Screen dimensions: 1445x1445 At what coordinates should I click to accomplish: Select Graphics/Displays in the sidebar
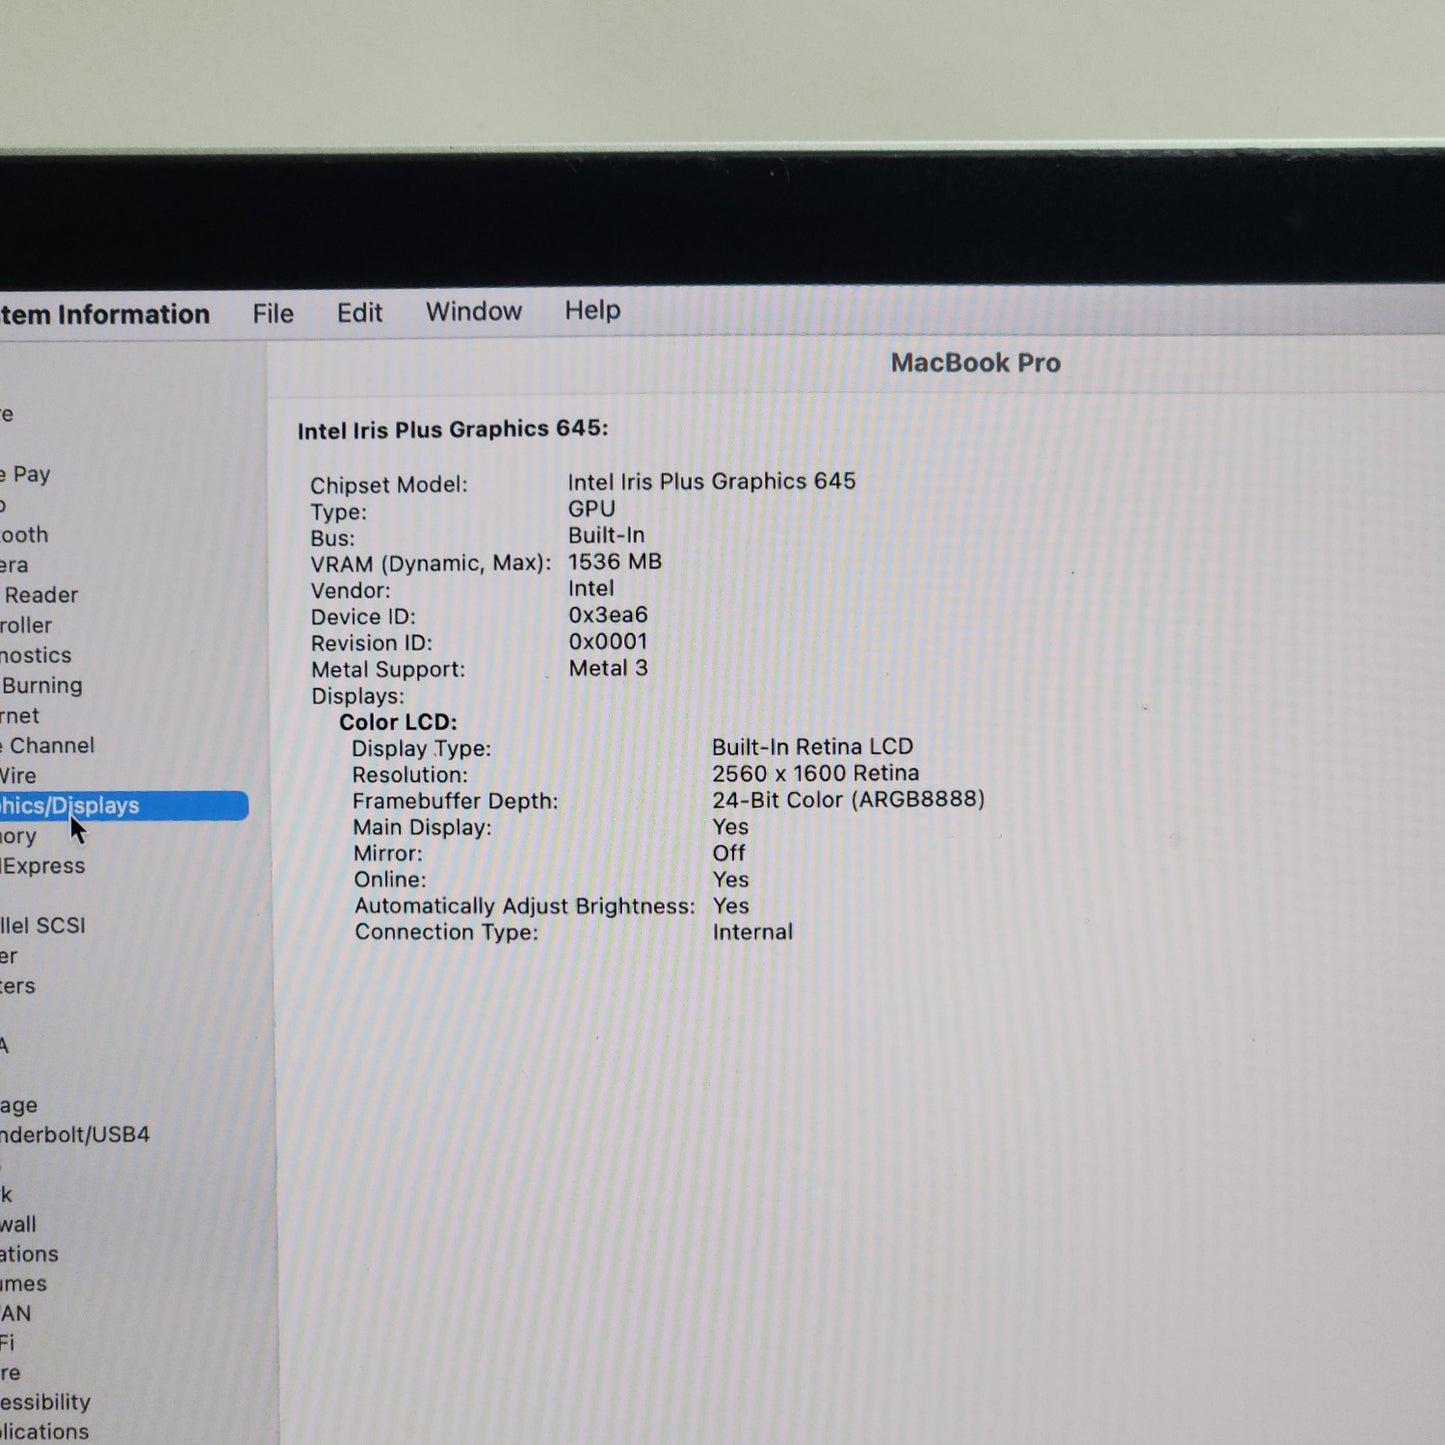click(70, 806)
